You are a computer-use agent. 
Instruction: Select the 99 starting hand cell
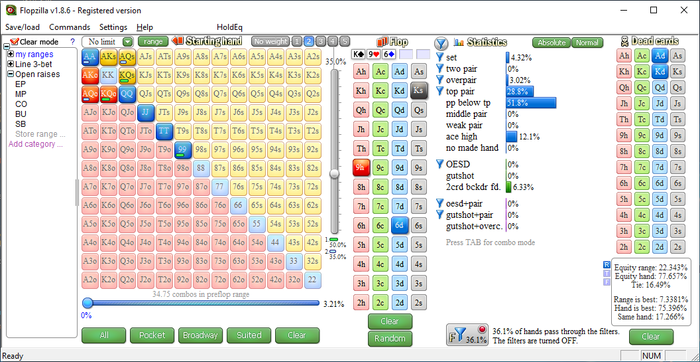pos(183,150)
